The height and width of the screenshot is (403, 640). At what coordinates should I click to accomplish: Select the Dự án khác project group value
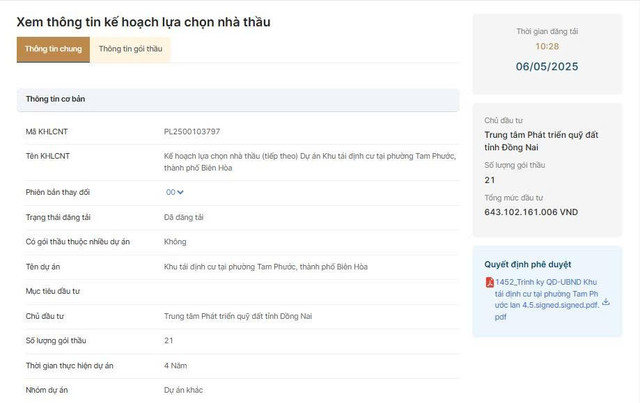point(183,390)
